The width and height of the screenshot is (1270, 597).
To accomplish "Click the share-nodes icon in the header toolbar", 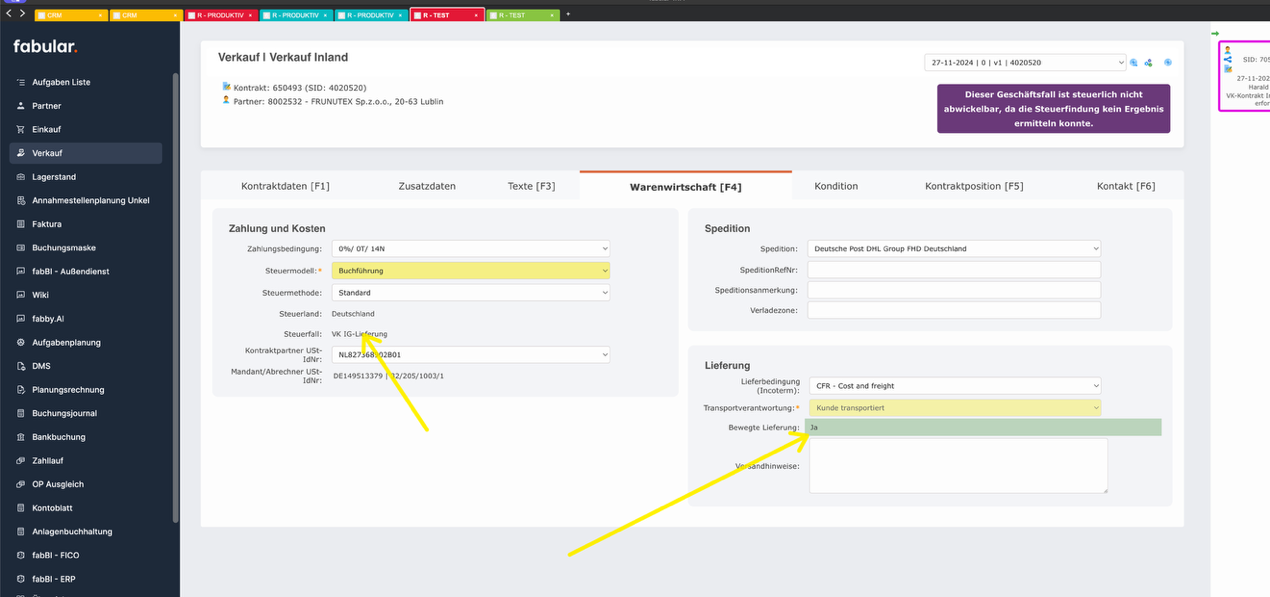I will 1147,63.
